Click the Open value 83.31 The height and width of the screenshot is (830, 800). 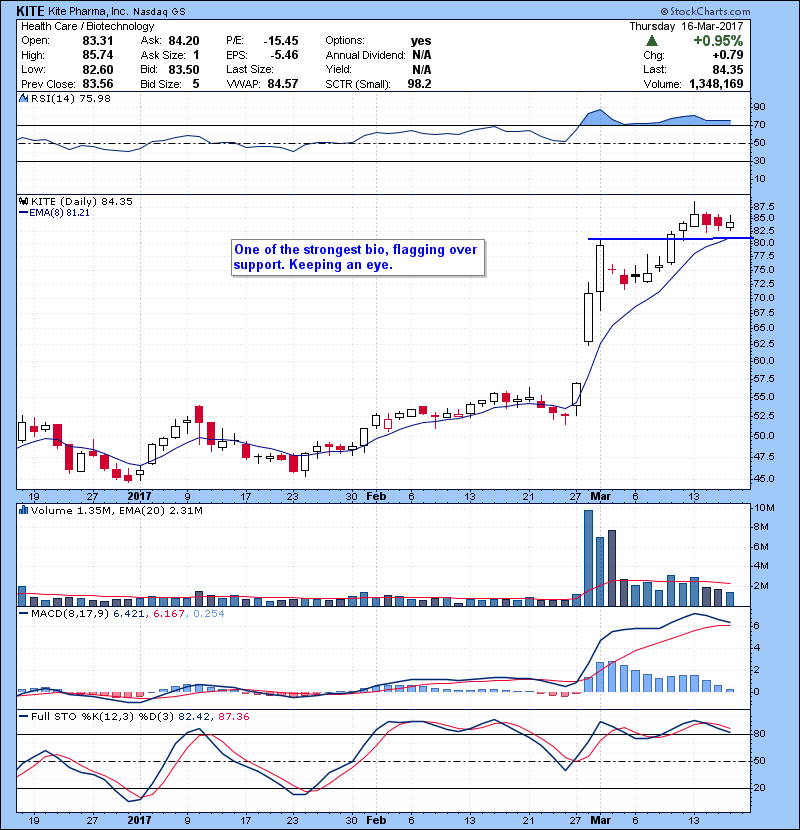click(97, 41)
